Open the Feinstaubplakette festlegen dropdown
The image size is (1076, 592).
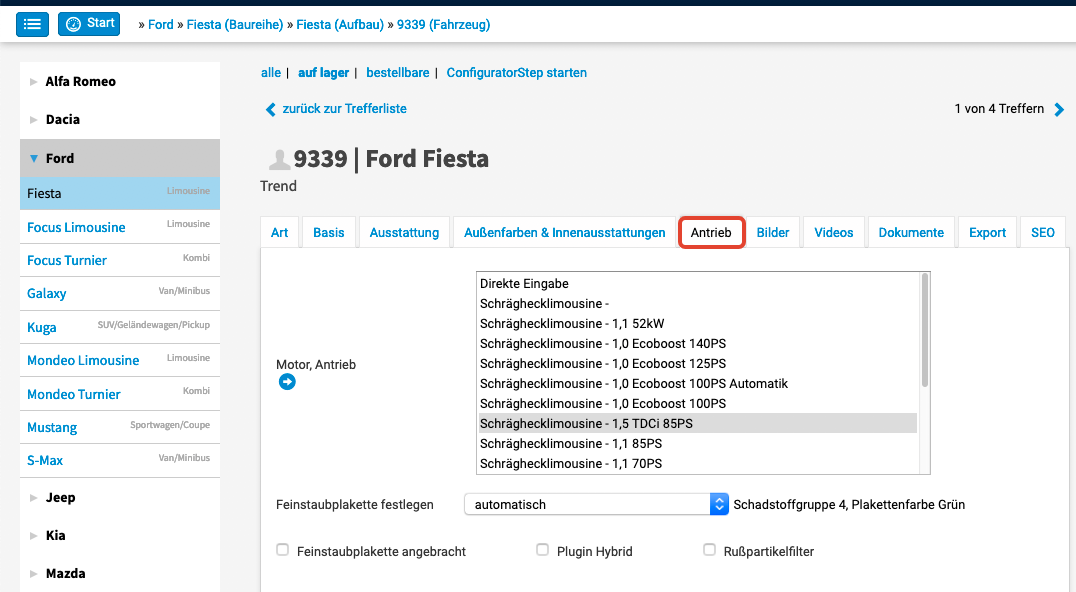pyautogui.click(x=596, y=505)
